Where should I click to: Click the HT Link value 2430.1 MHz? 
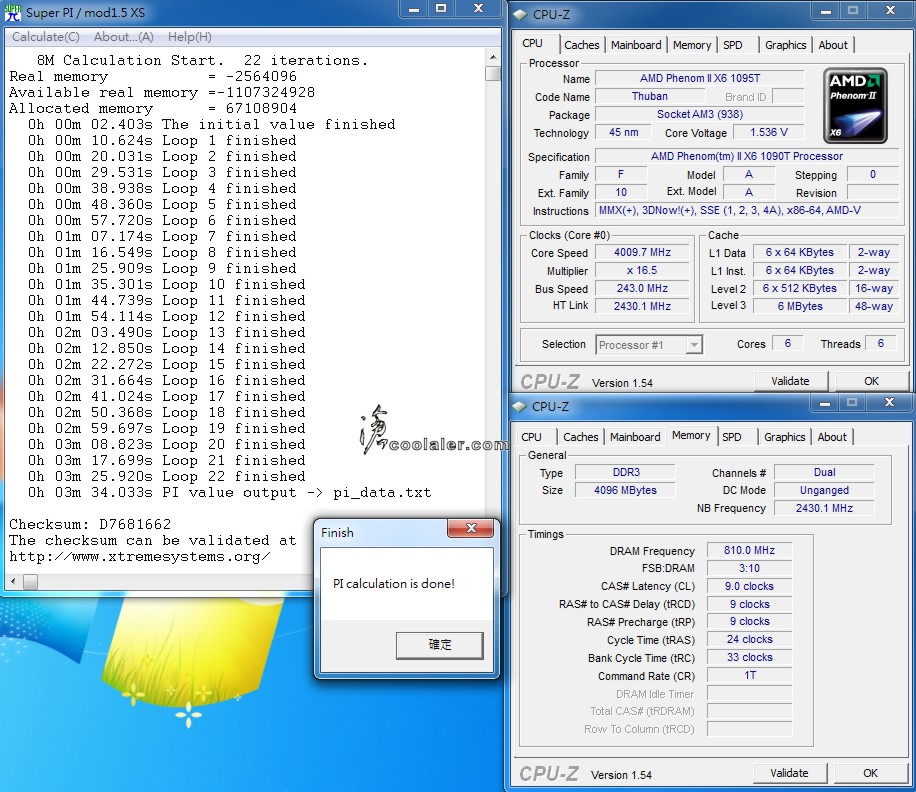[x=642, y=306]
